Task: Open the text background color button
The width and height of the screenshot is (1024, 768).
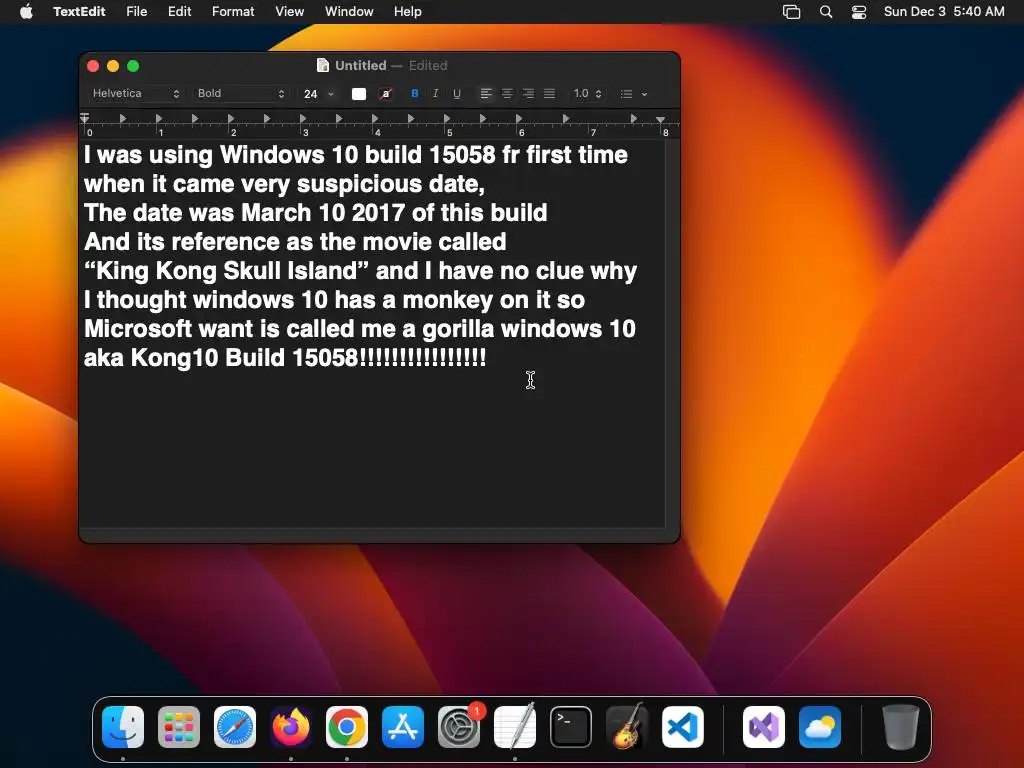Action: click(386, 93)
